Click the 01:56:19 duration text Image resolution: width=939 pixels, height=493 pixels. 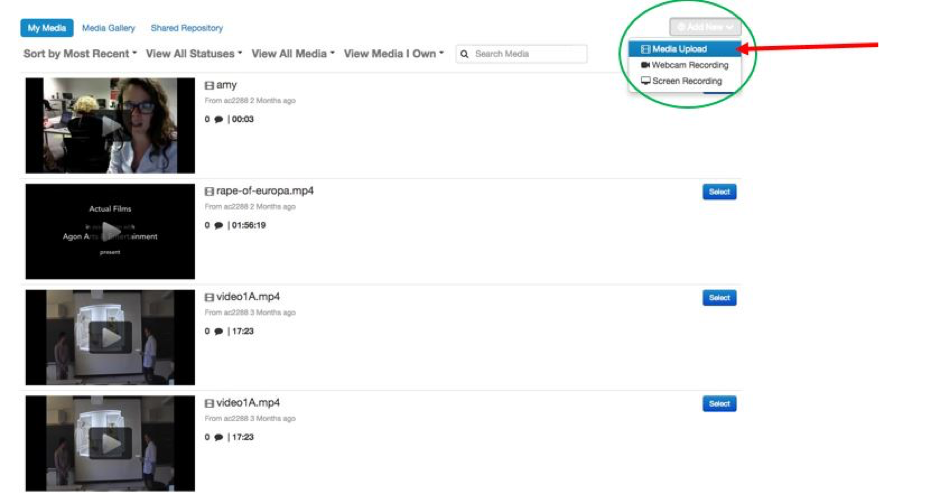pos(249,225)
